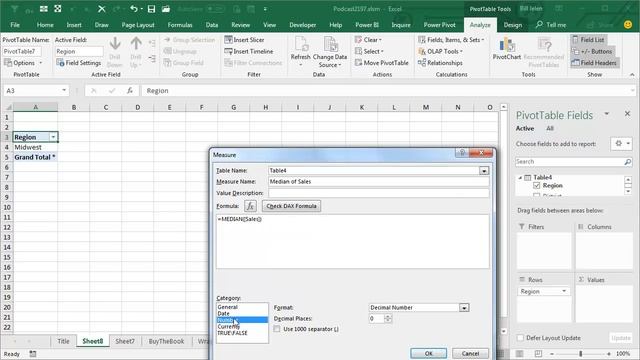Click the Undo icon
This screenshot has height=360, width=640.
point(133,9)
